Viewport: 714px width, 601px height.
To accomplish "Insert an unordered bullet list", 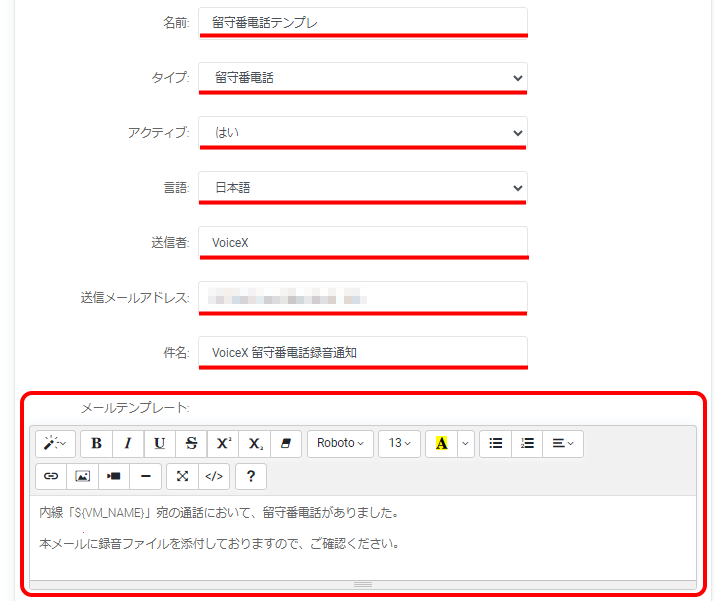I will pos(496,443).
